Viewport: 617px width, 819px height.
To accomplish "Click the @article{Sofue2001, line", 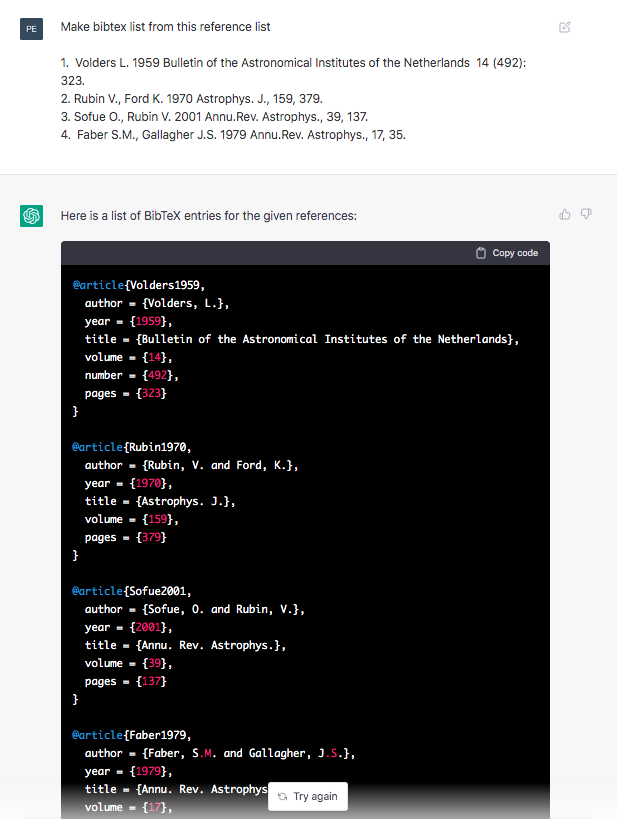I will click(132, 591).
